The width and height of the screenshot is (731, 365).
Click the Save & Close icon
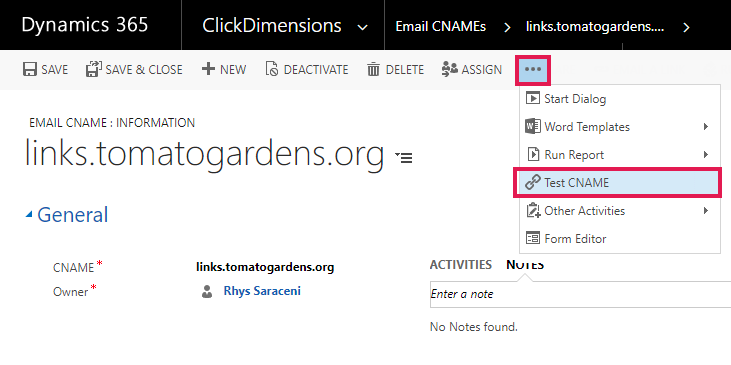[x=94, y=69]
